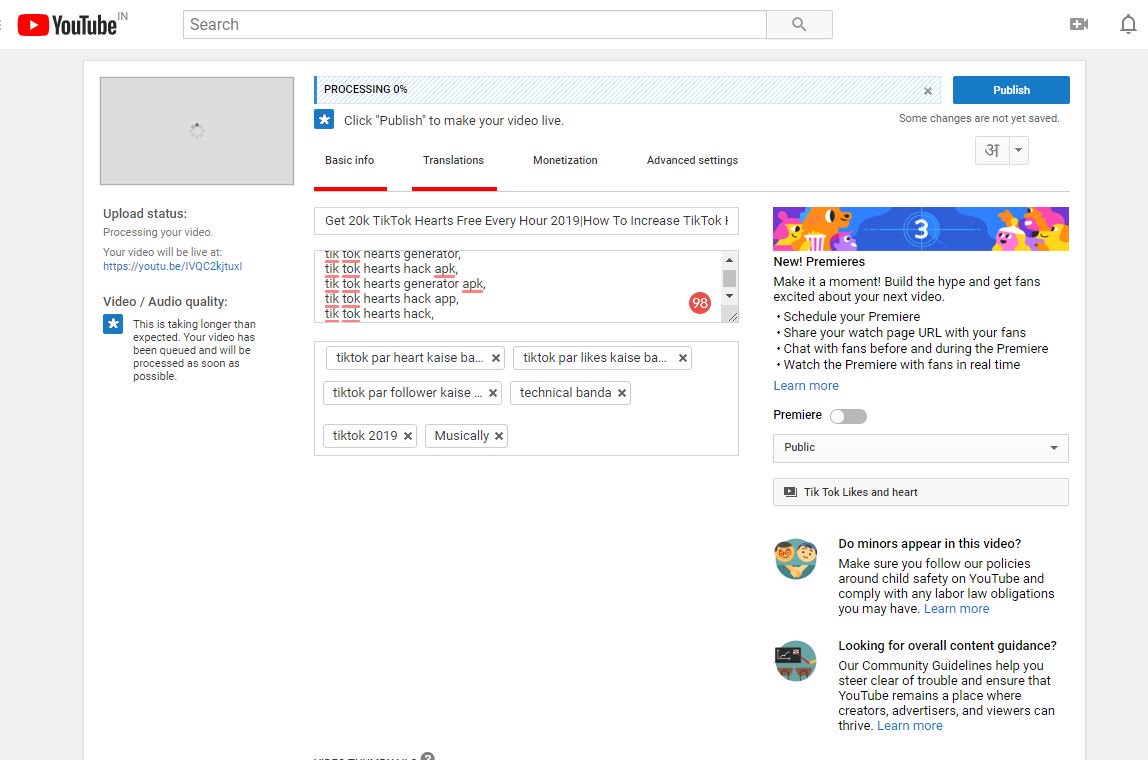
Task: Click the content guidance illustration icon
Action: (796, 660)
